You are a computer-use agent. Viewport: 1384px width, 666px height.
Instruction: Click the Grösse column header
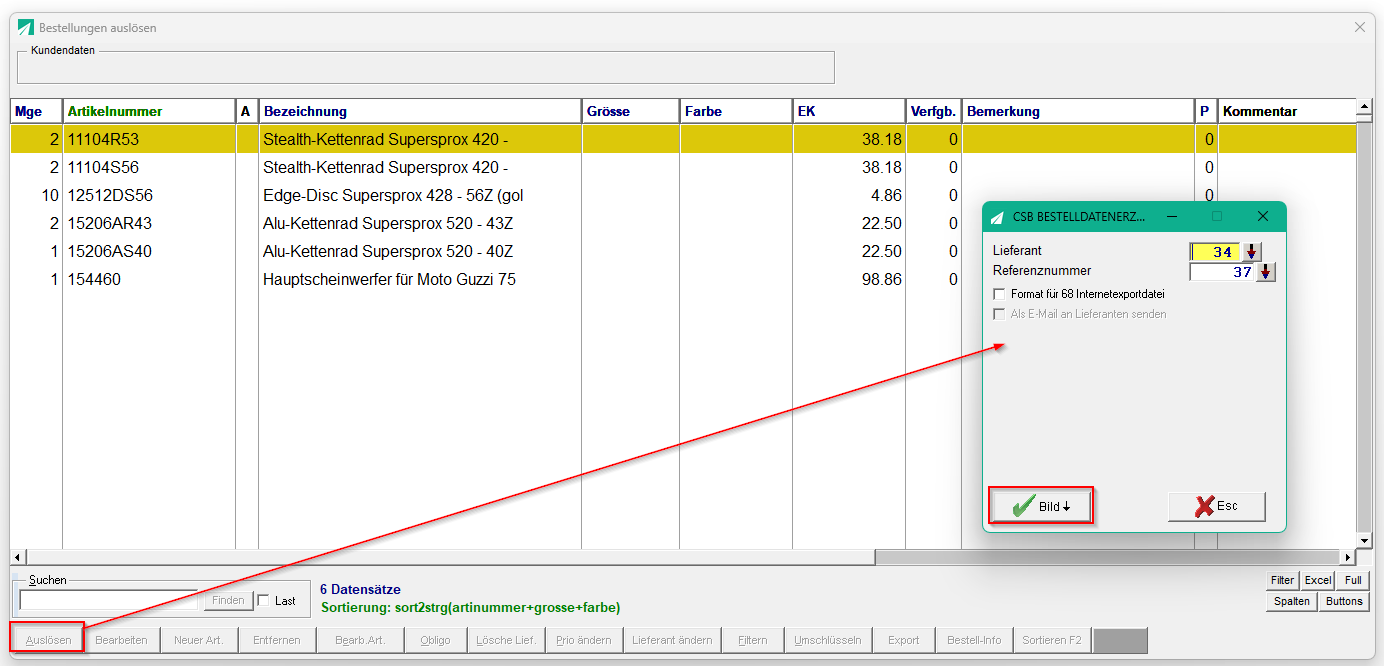pyautogui.click(x=631, y=111)
